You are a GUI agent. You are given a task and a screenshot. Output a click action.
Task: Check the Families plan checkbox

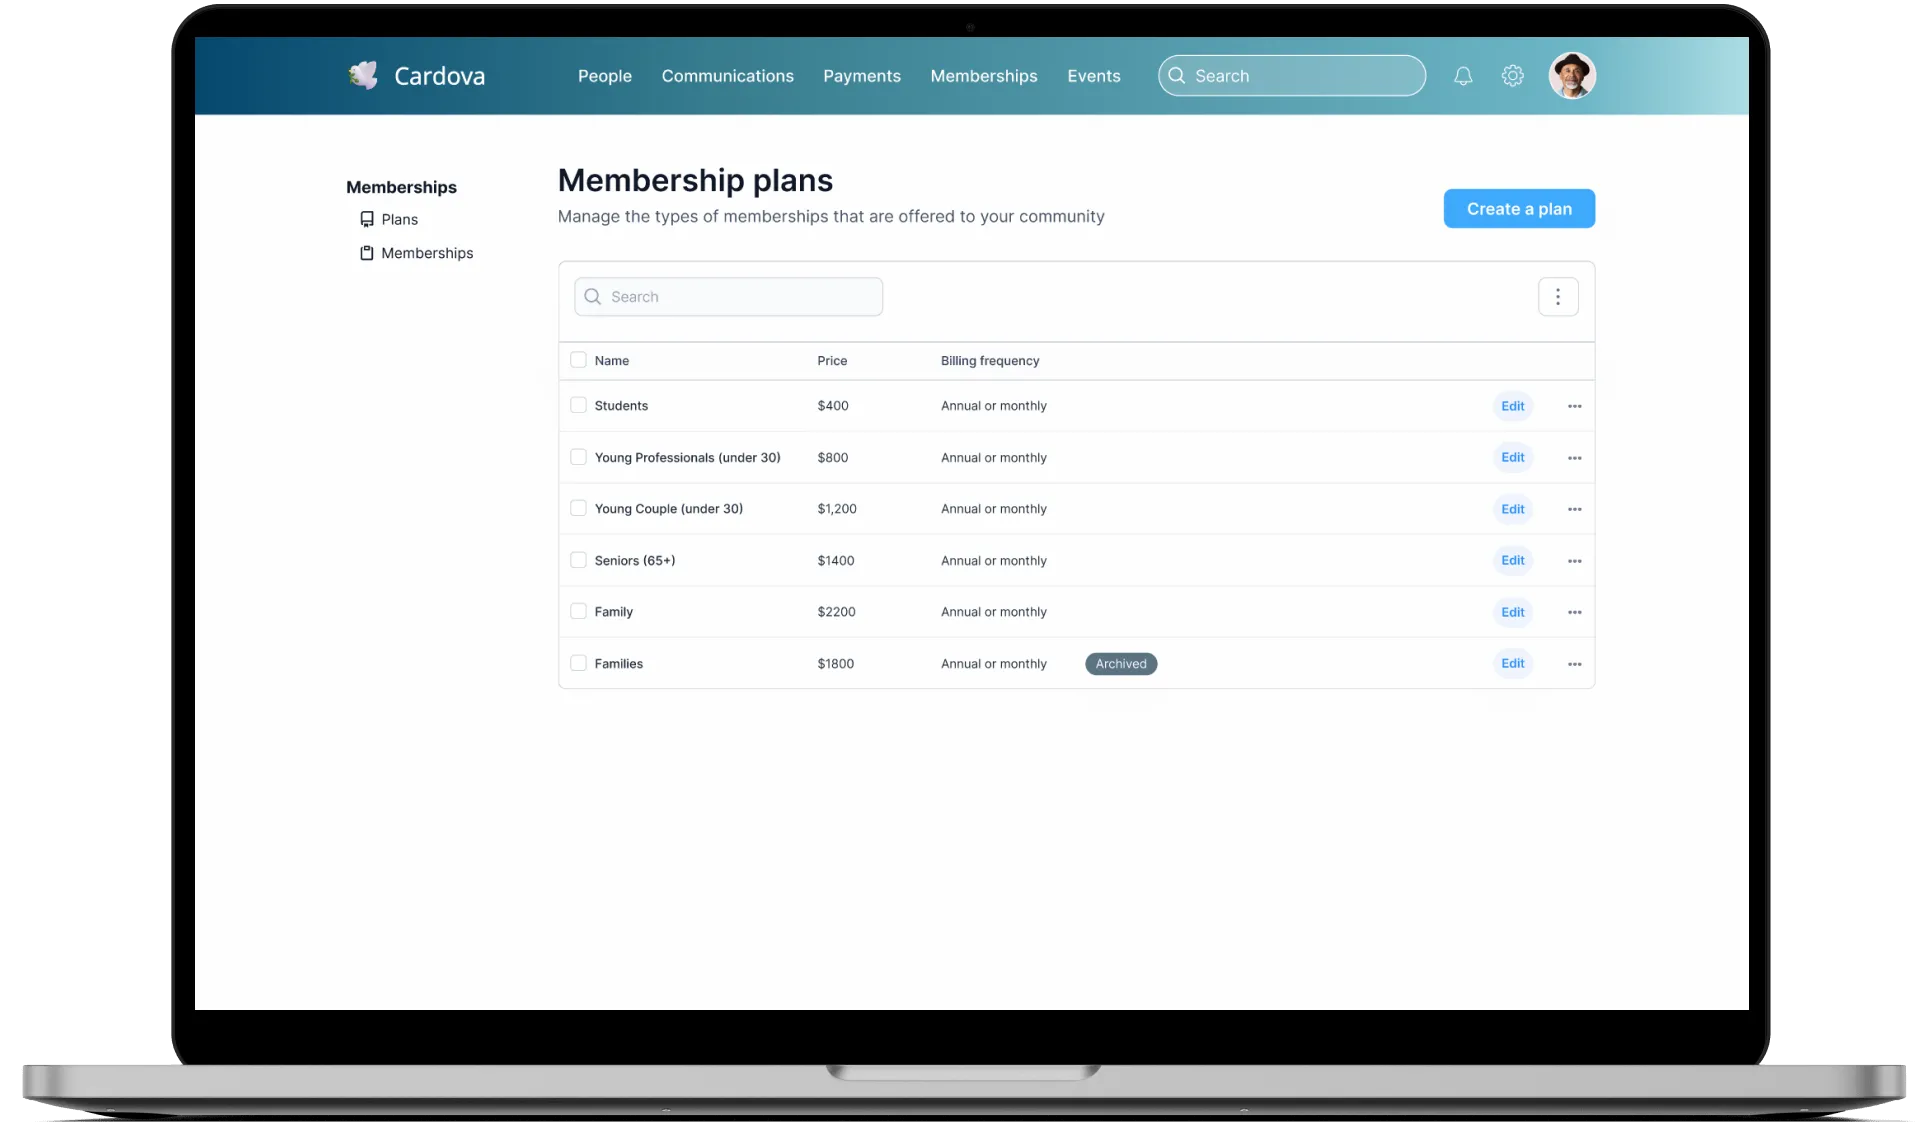[x=578, y=663]
